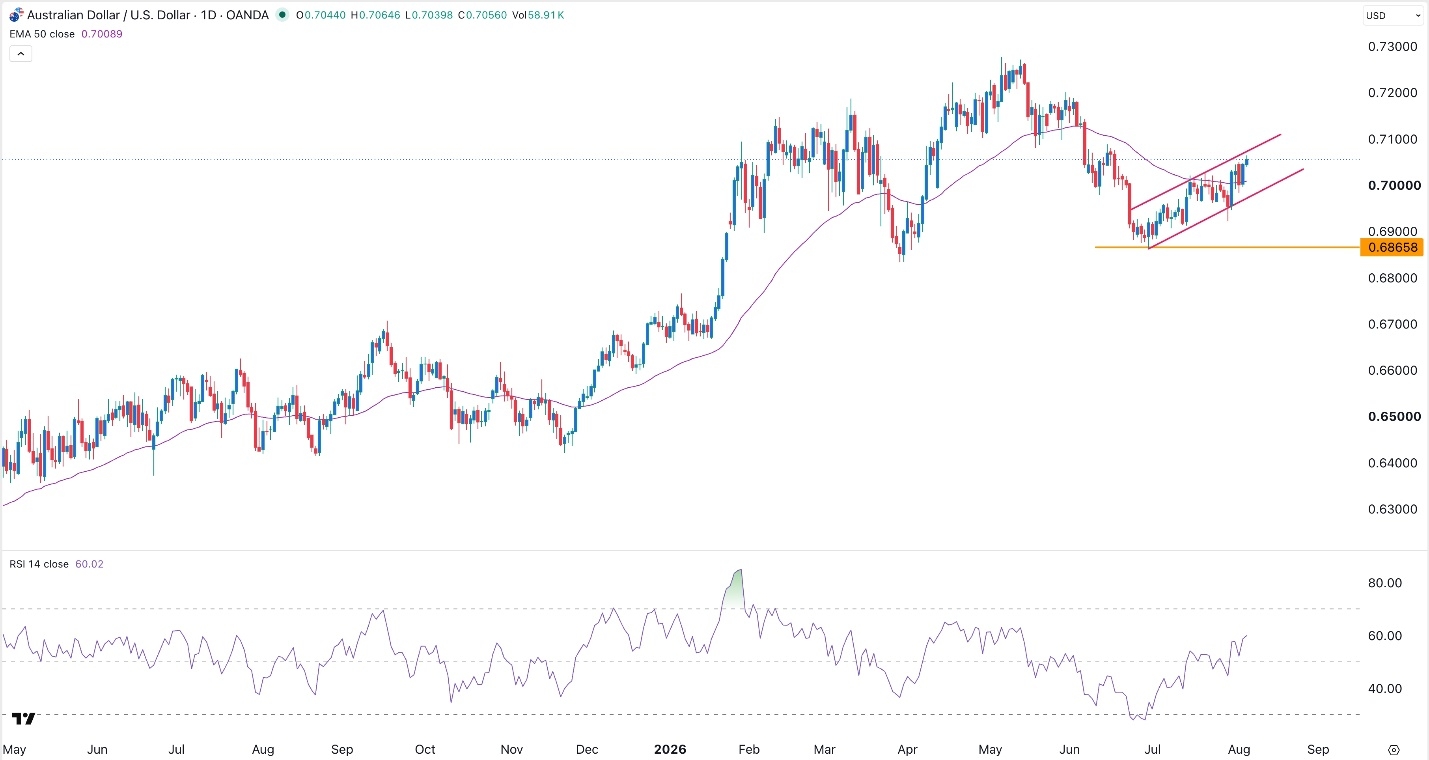Screen dimensions: 1429x760
Task: Click the Nov label on time axis
Action: click(511, 749)
